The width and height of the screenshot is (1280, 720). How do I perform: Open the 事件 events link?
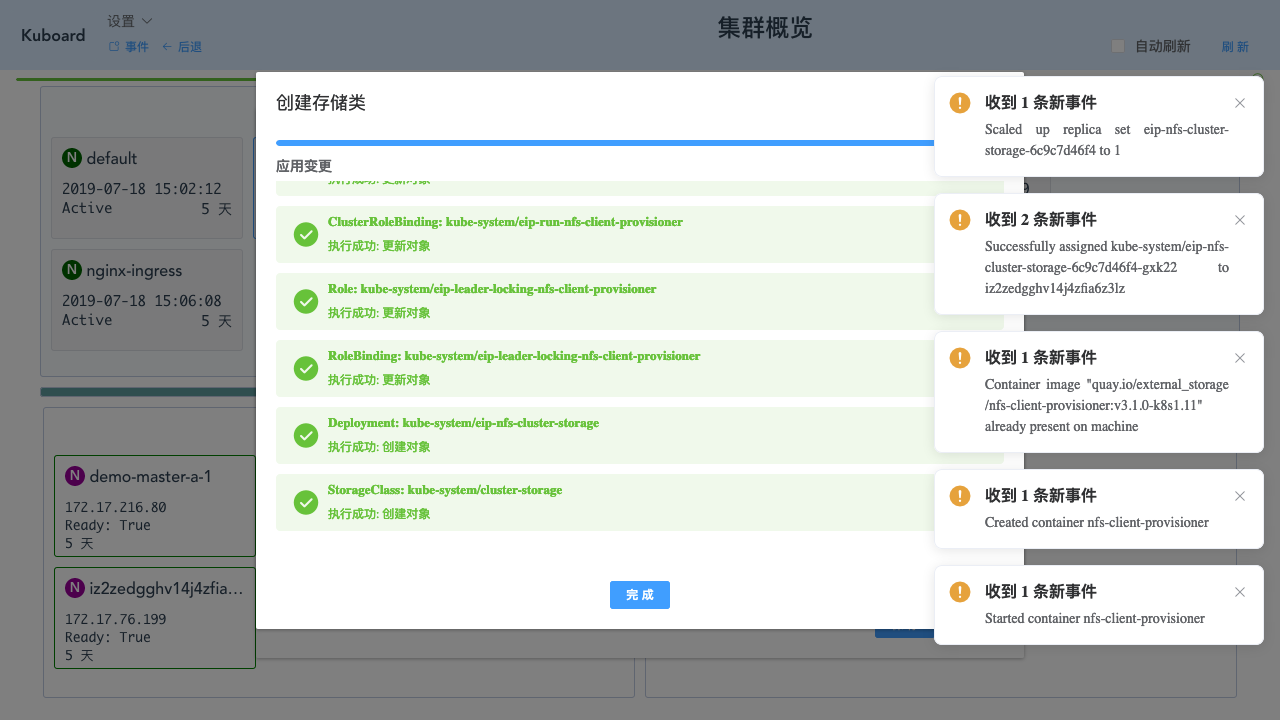129,47
